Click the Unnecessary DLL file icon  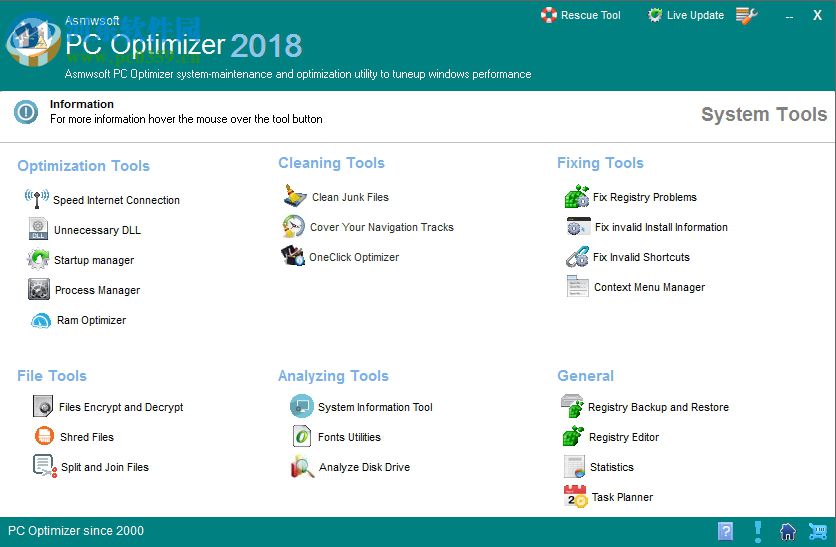click(x=38, y=229)
